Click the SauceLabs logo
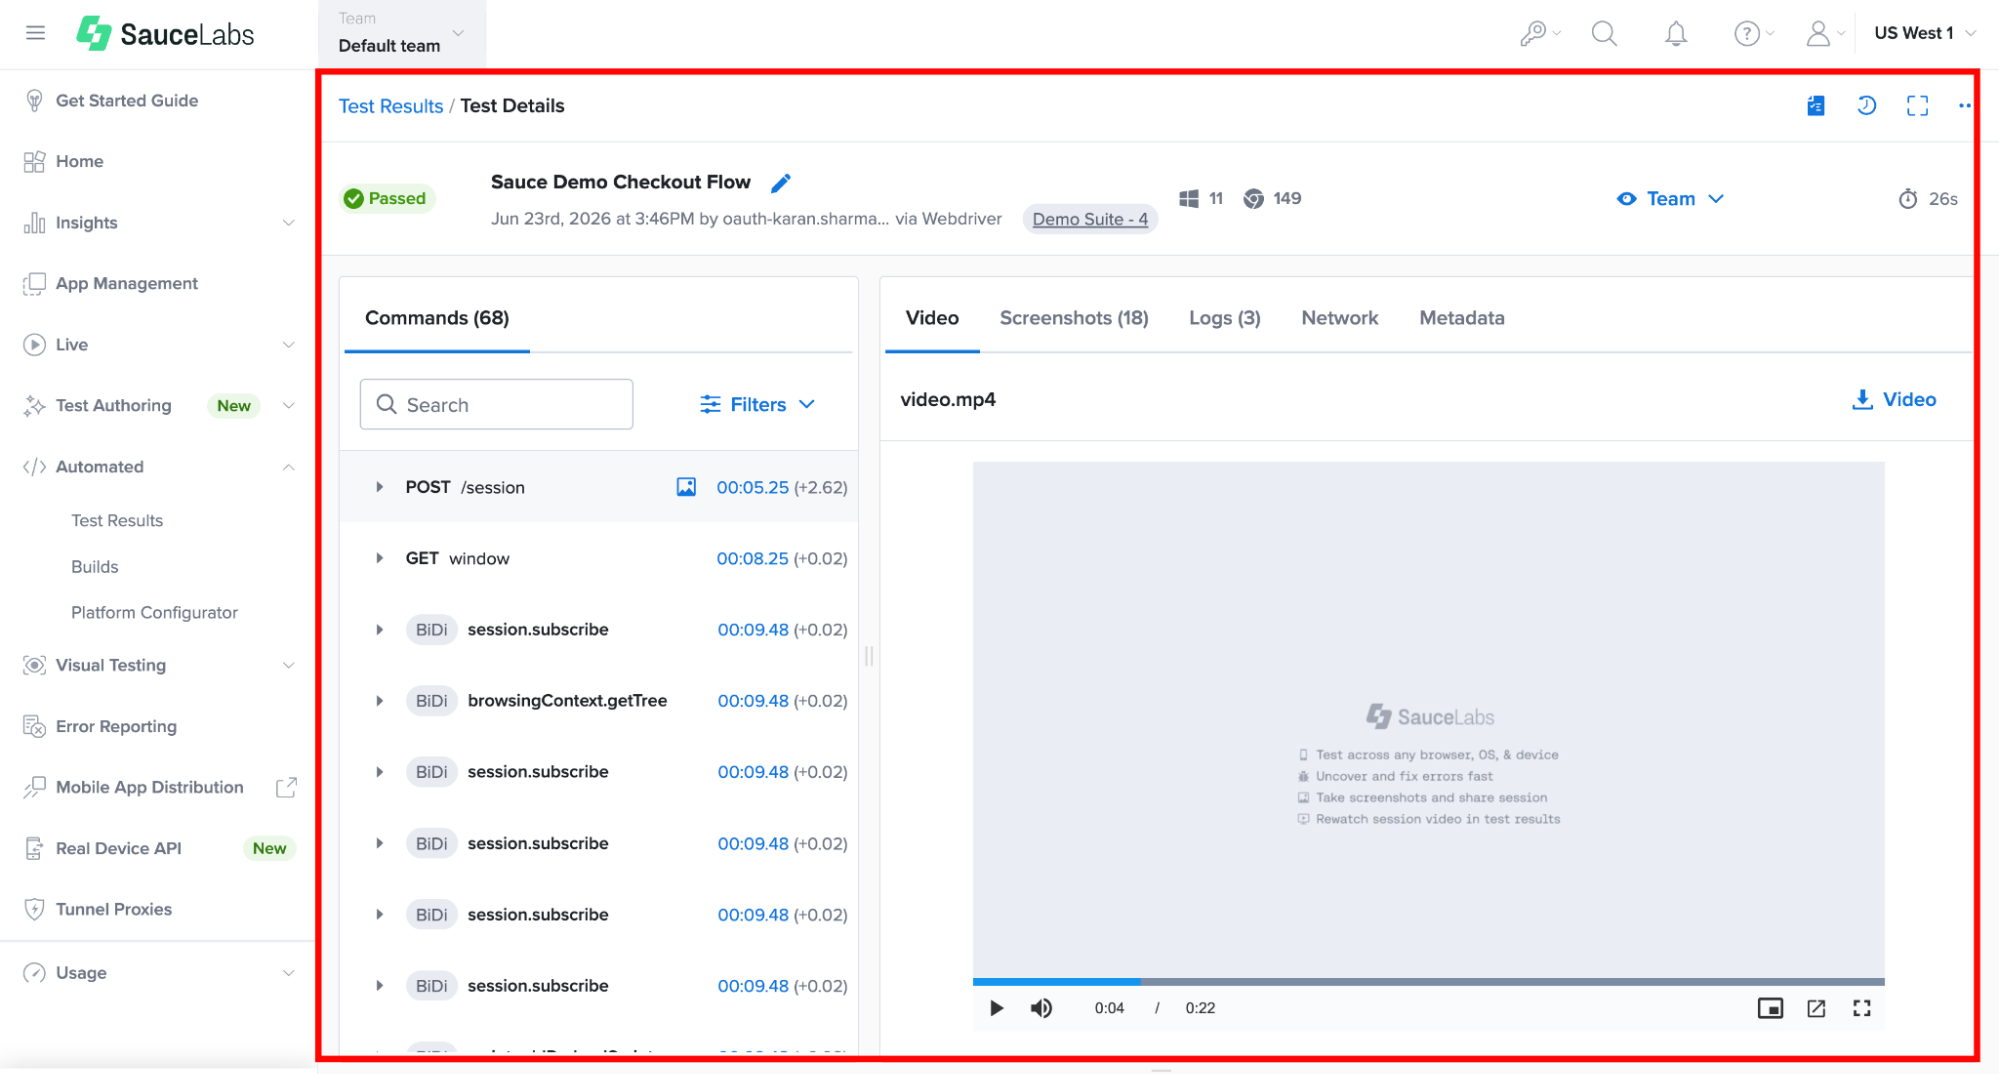 pyautogui.click(x=166, y=34)
